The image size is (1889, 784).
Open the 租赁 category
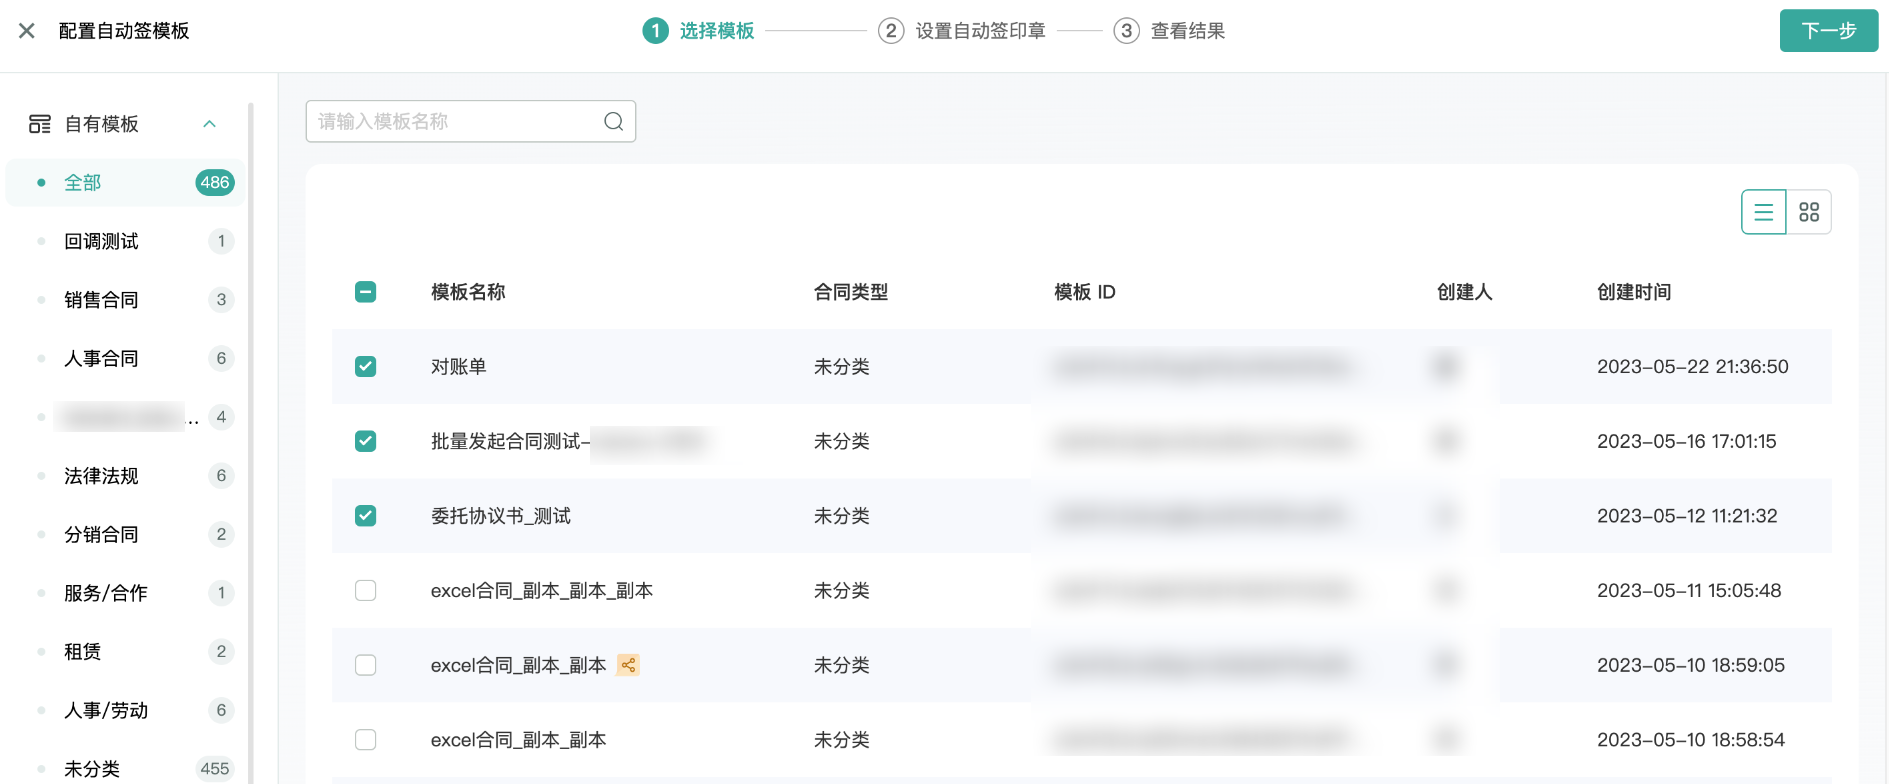(x=126, y=651)
